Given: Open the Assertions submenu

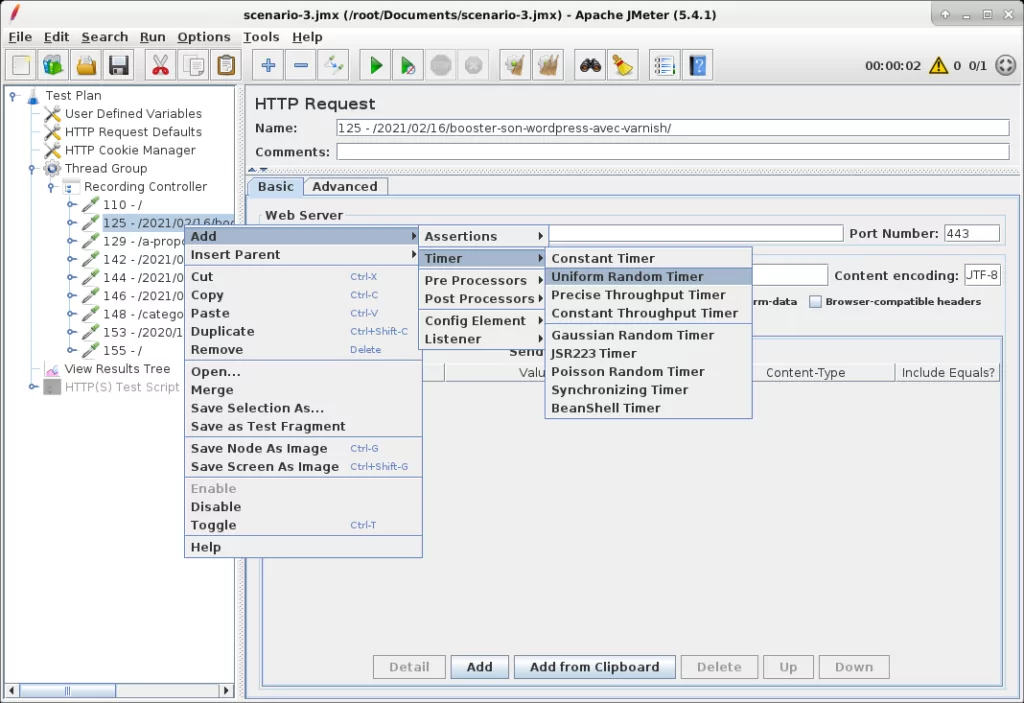Looking at the screenshot, I should [x=482, y=237].
